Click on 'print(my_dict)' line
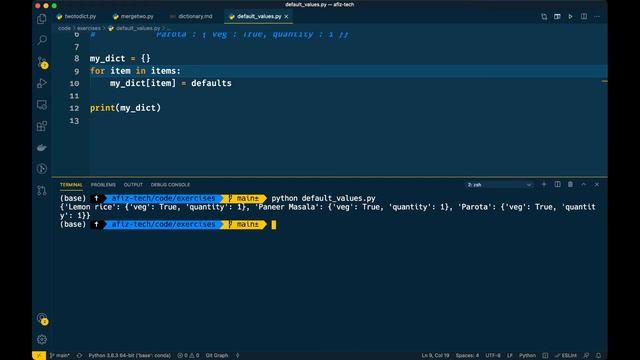This screenshot has width=640, height=360. coord(125,108)
